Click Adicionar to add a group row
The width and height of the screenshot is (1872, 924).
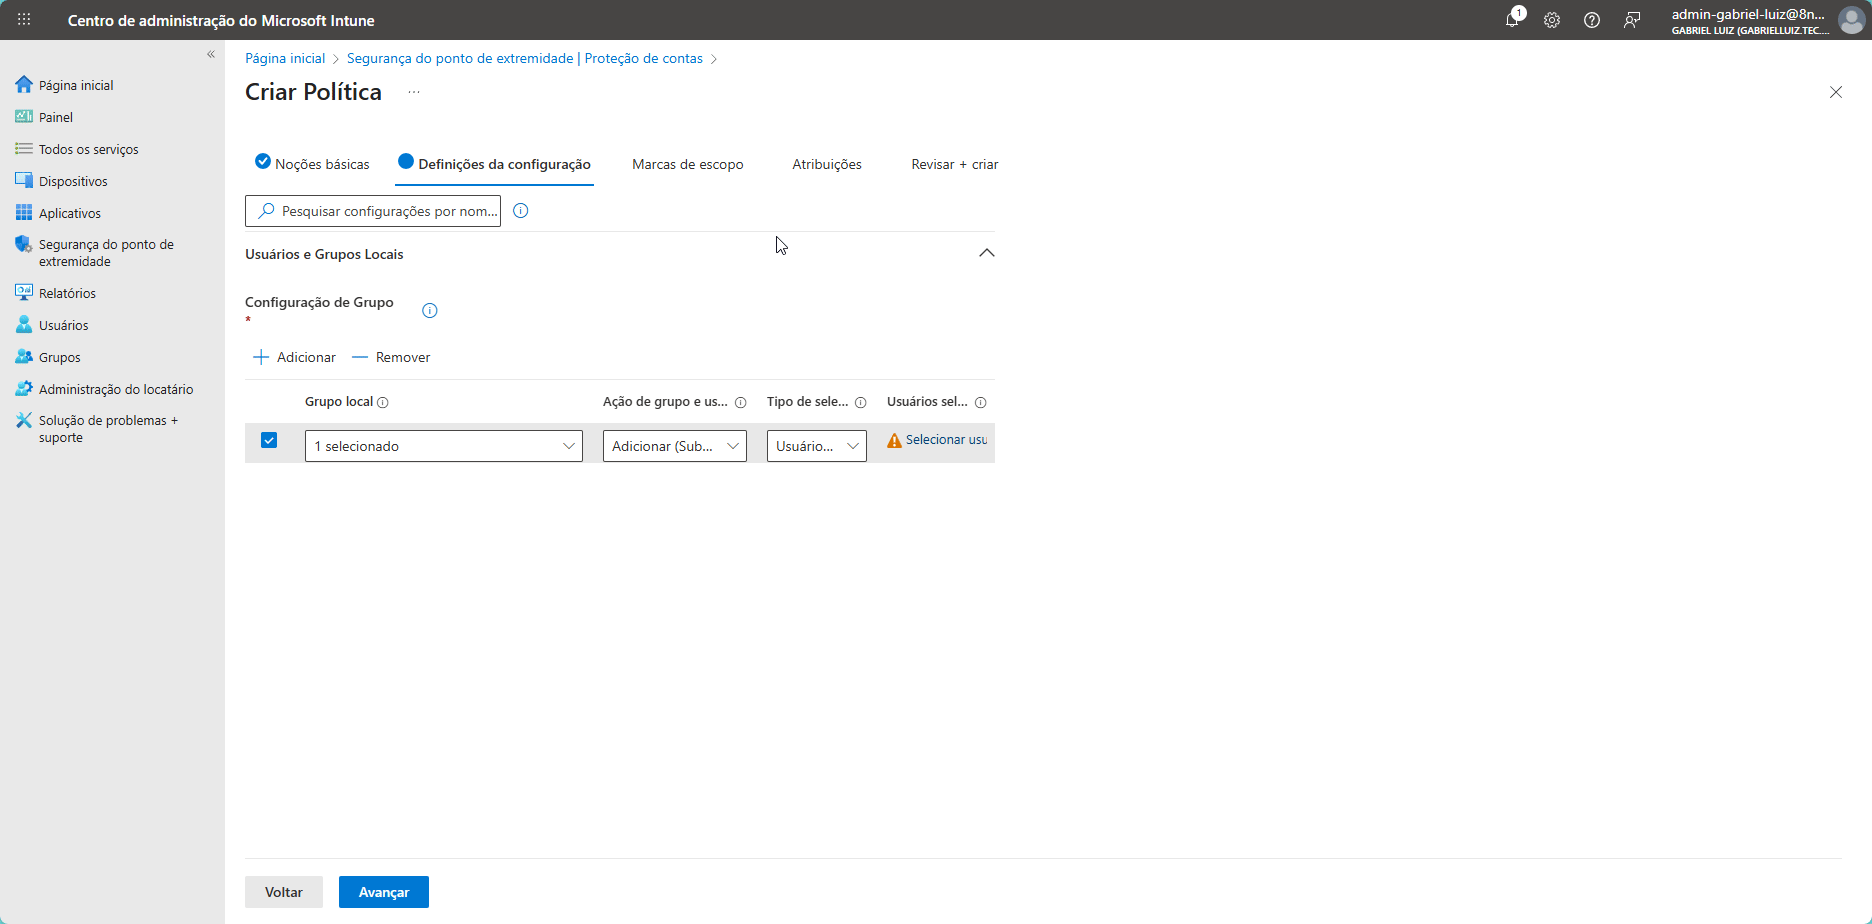tap(295, 357)
